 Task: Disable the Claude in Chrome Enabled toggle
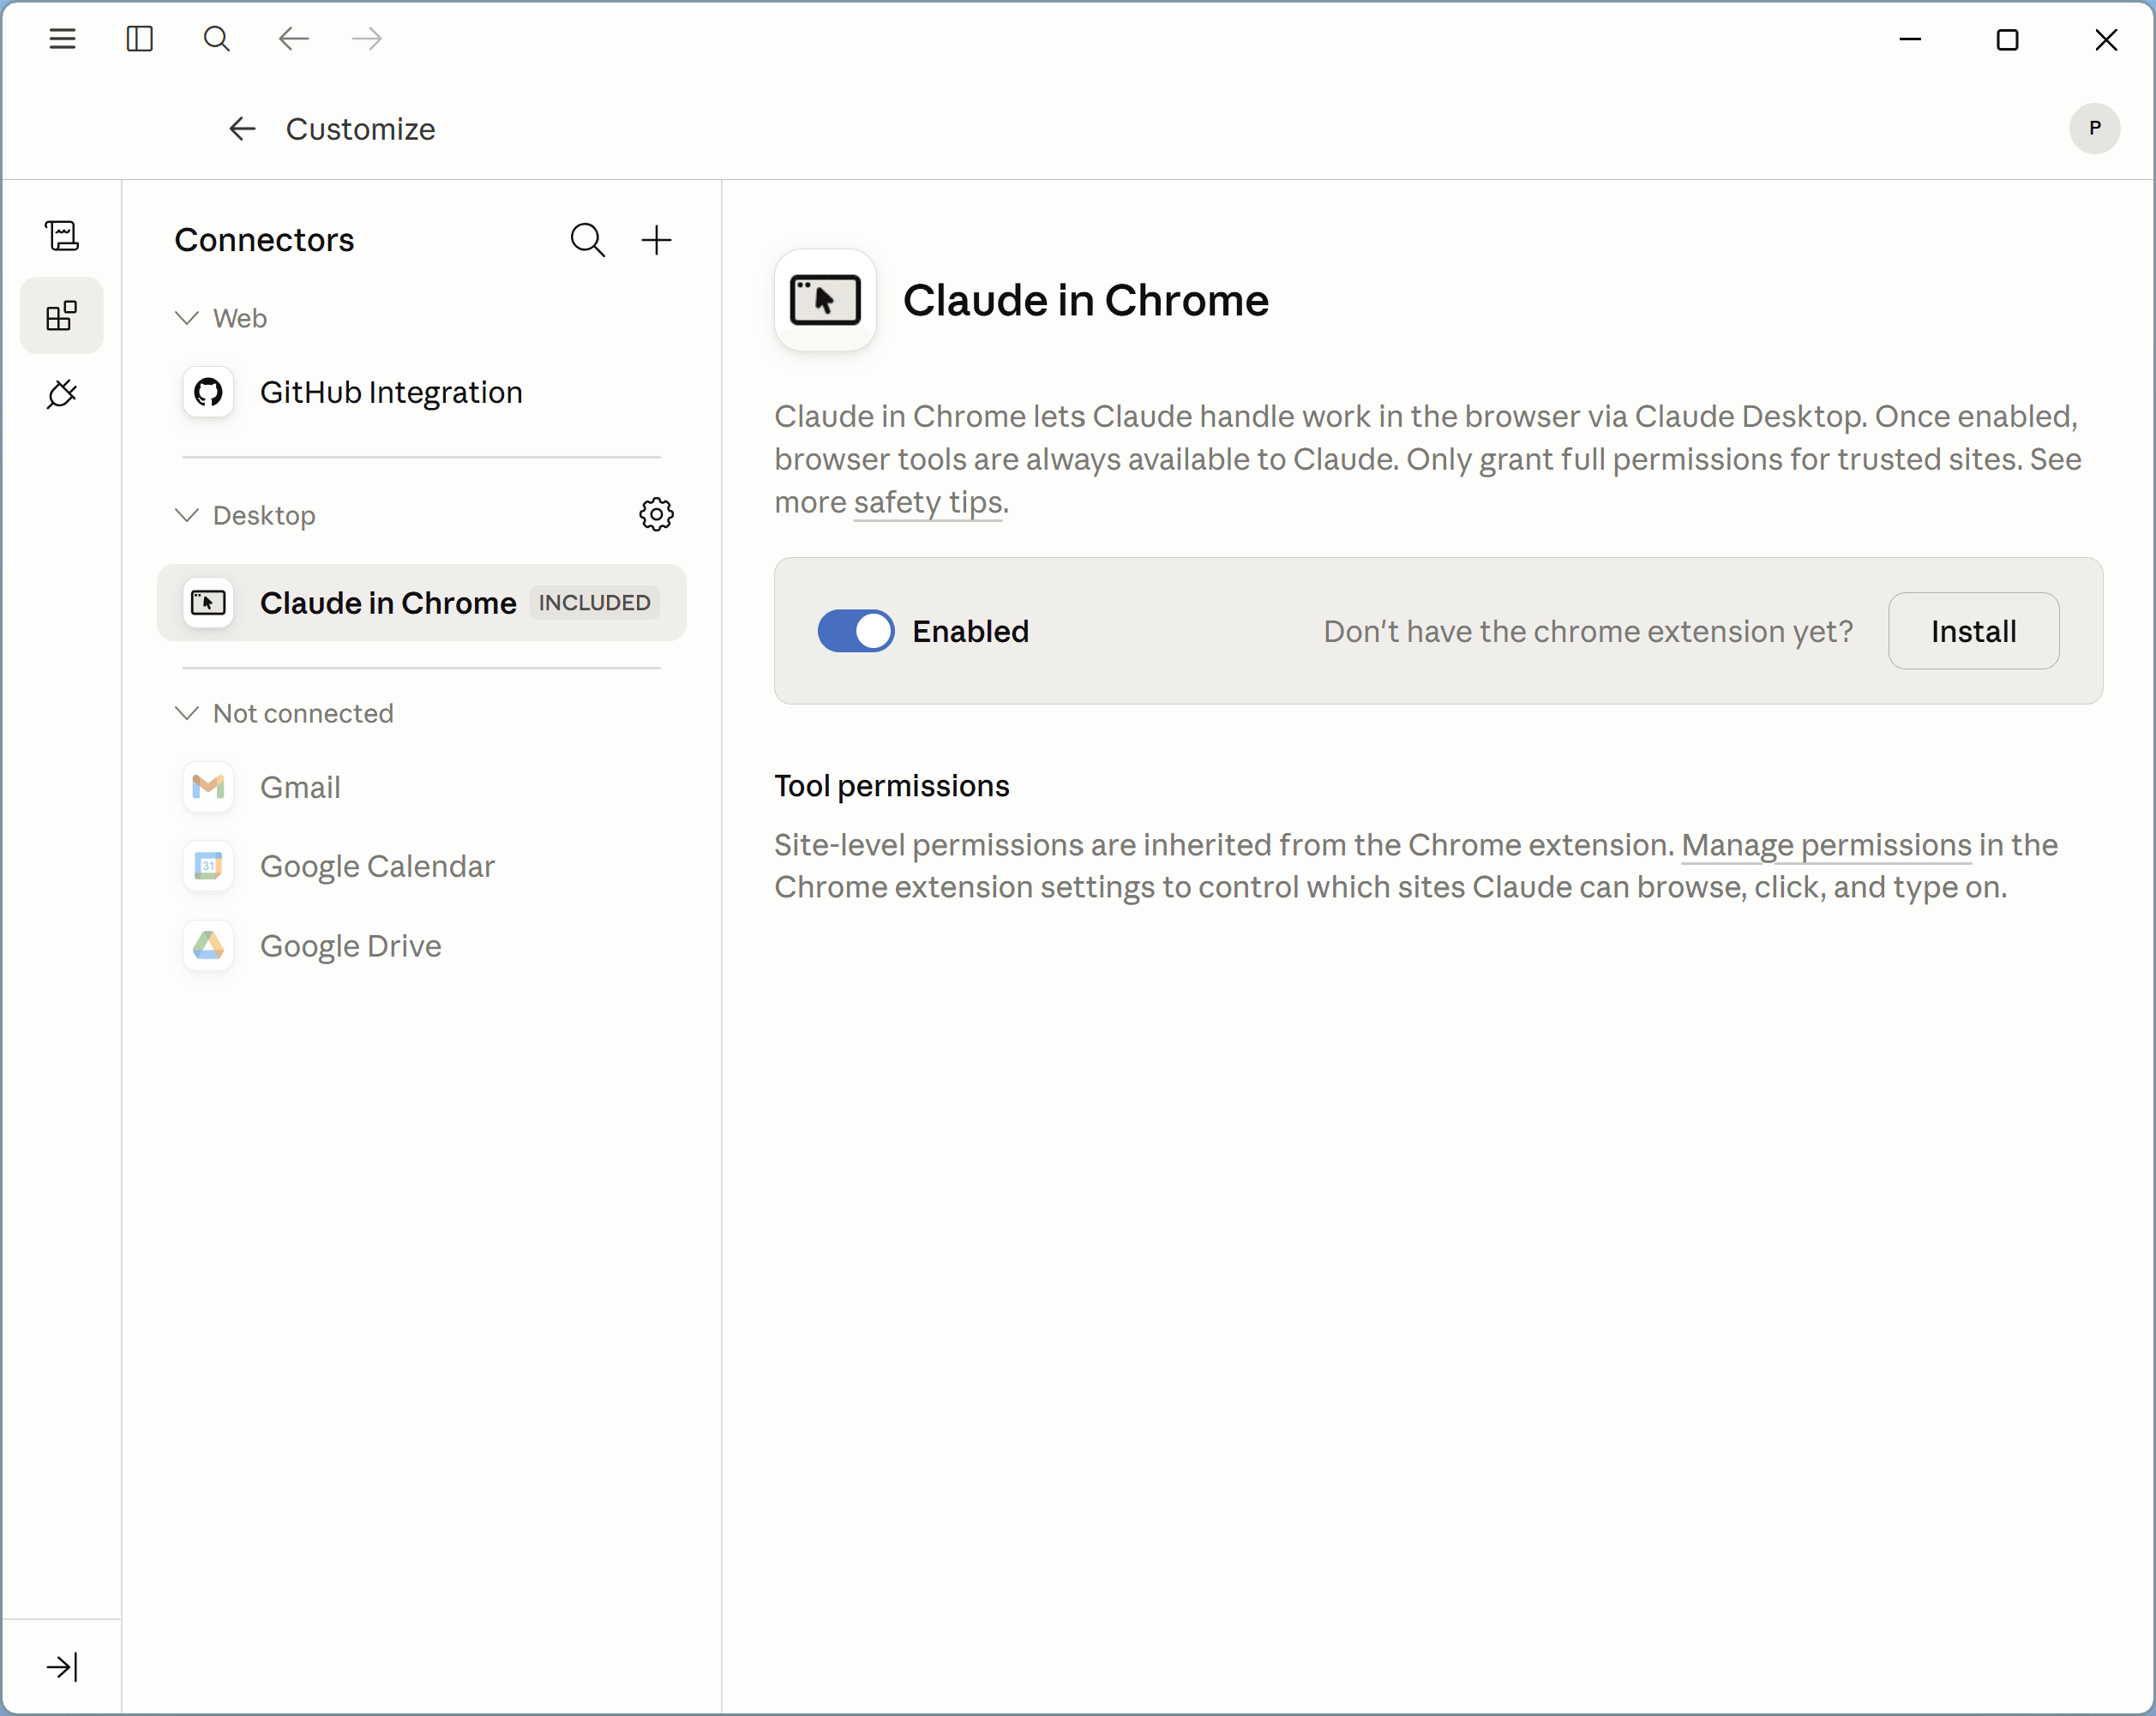click(x=856, y=631)
